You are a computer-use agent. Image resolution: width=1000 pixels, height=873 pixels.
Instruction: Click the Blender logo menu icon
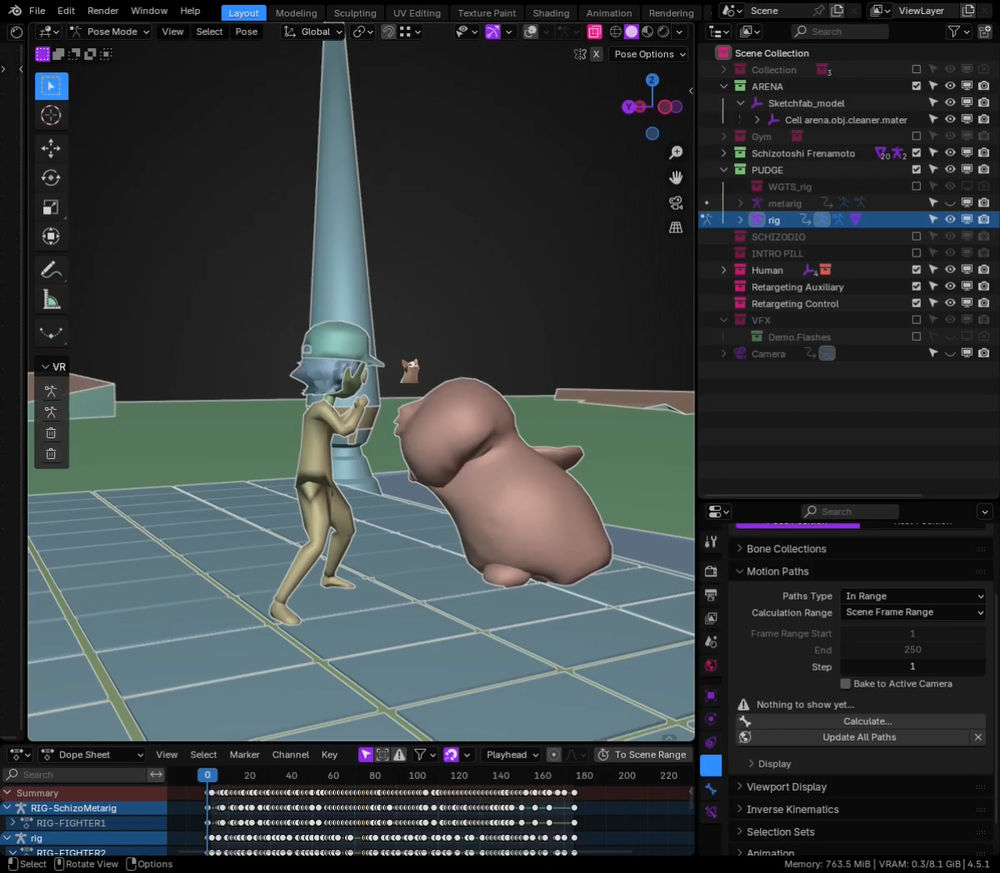coord(15,11)
